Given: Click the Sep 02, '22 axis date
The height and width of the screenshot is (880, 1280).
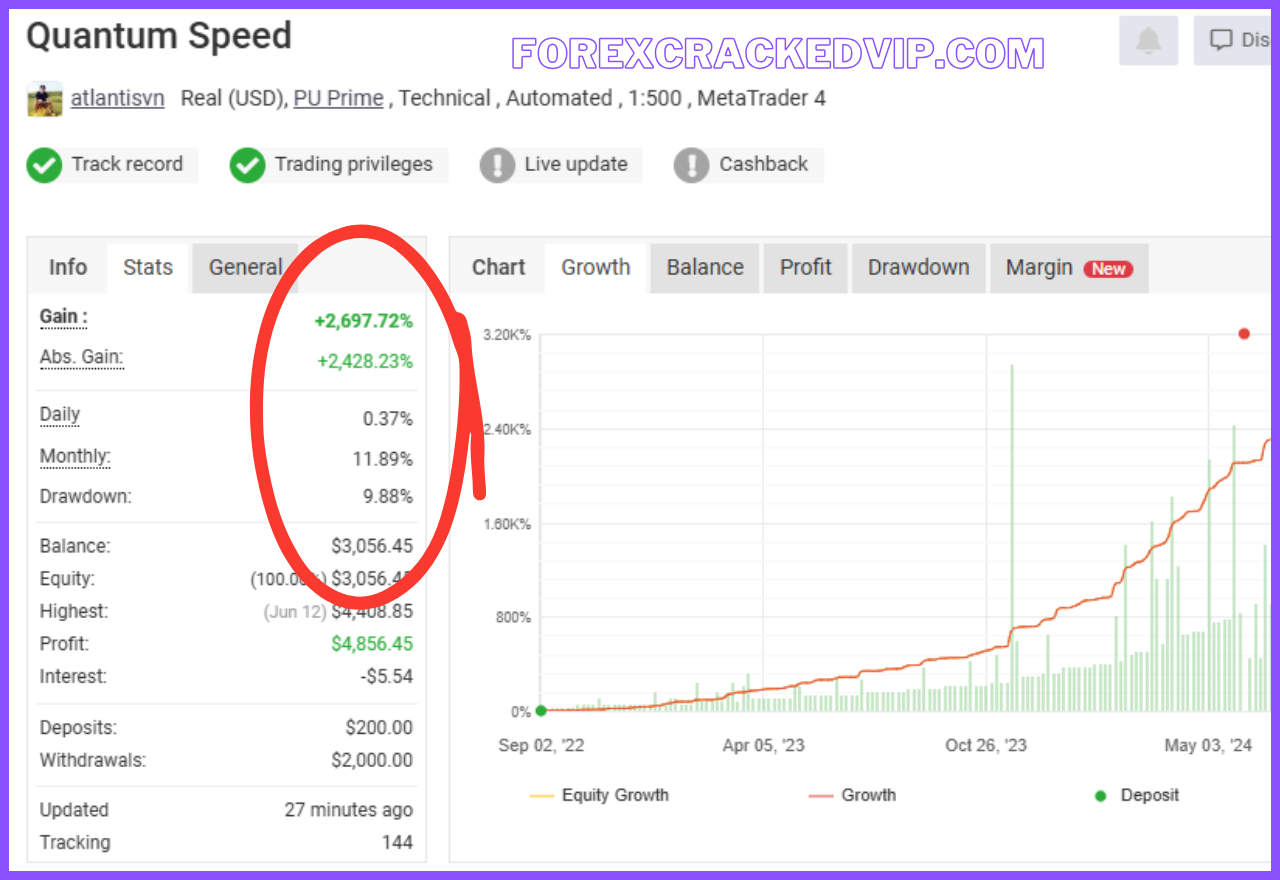Looking at the screenshot, I should click(541, 745).
